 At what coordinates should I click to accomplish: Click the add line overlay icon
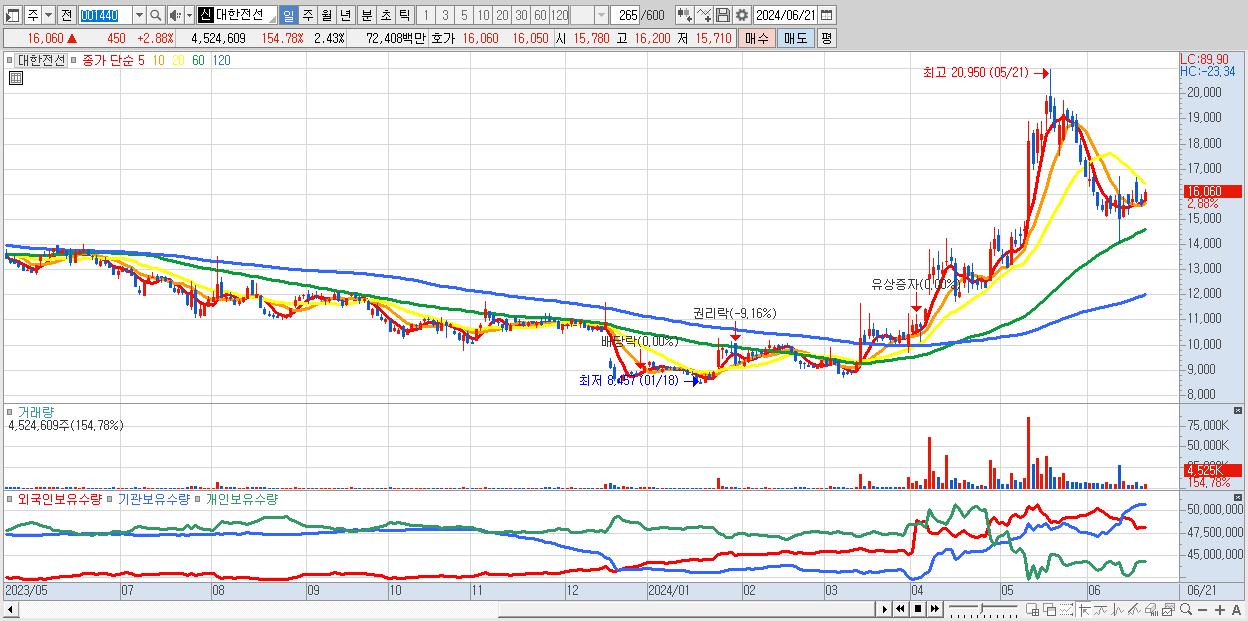click(704, 15)
